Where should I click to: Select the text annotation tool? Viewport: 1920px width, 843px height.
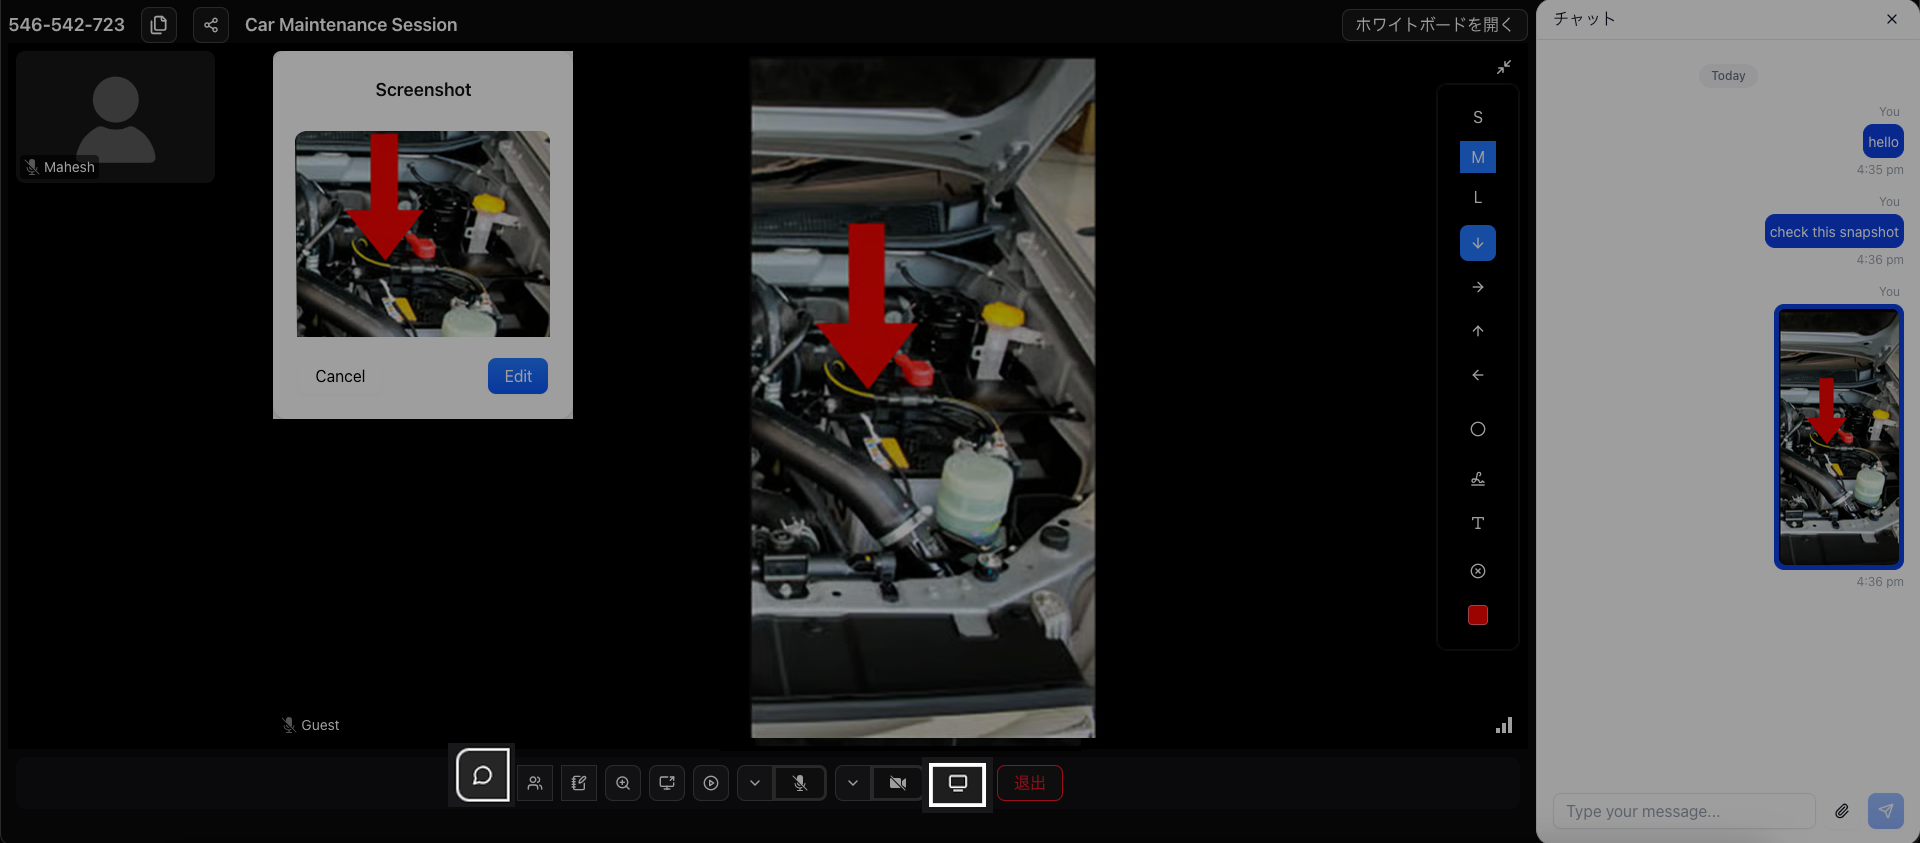pyautogui.click(x=1477, y=523)
